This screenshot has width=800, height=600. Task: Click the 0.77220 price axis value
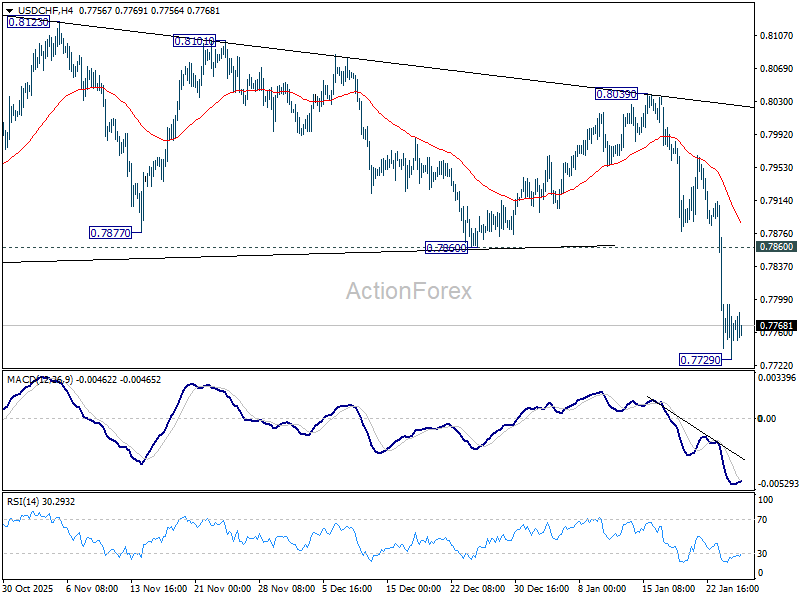tap(777, 365)
